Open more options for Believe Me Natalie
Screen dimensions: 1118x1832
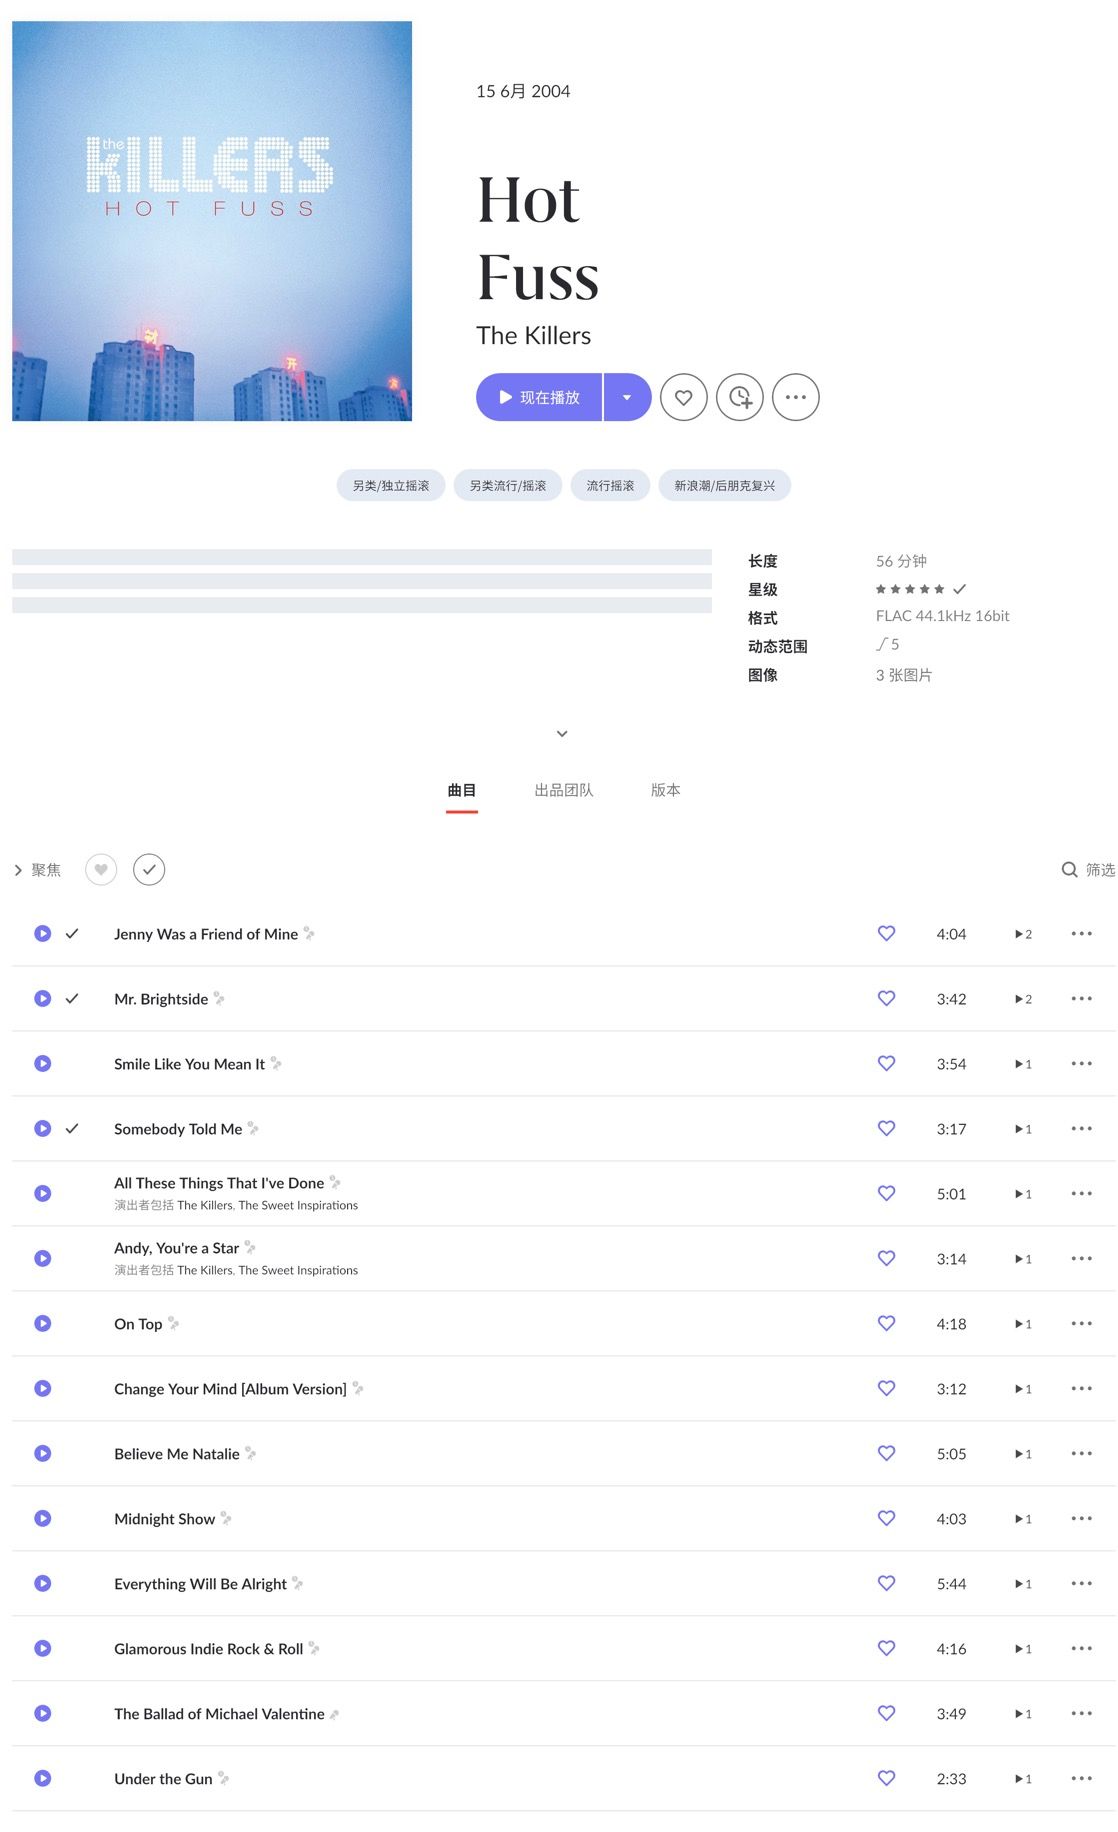pos(1081,1453)
